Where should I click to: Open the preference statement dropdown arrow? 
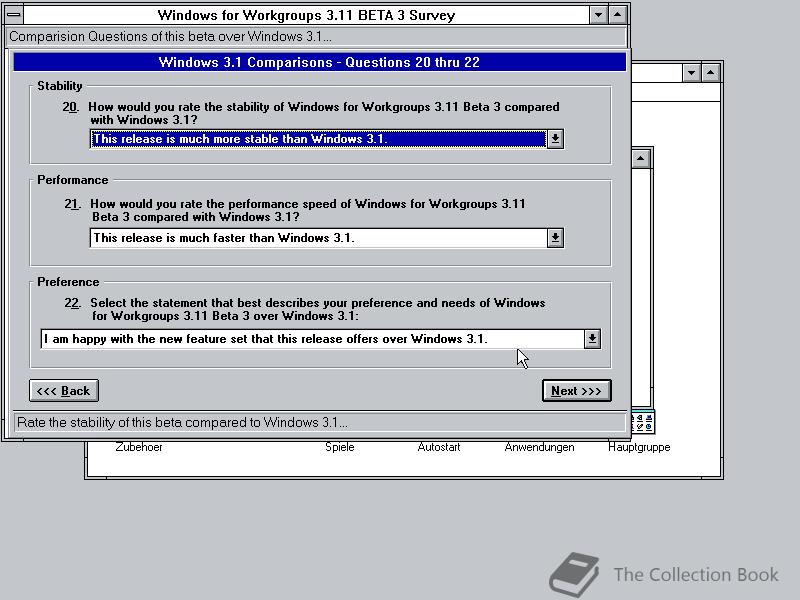[x=592, y=339]
